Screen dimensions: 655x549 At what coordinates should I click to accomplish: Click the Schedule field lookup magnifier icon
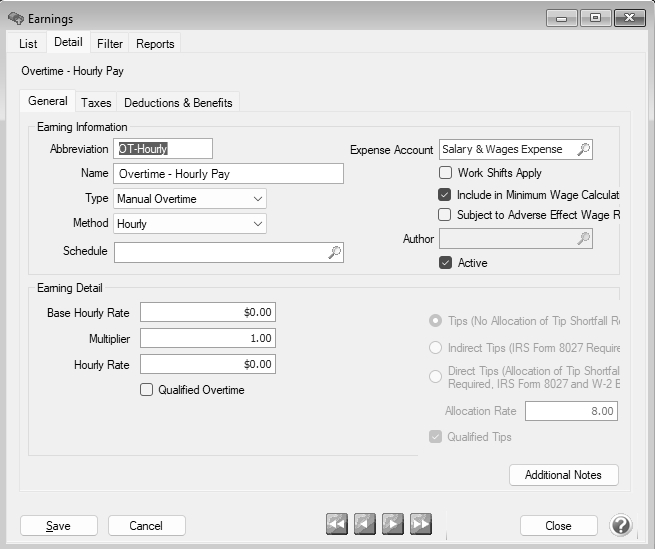[335, 252]
